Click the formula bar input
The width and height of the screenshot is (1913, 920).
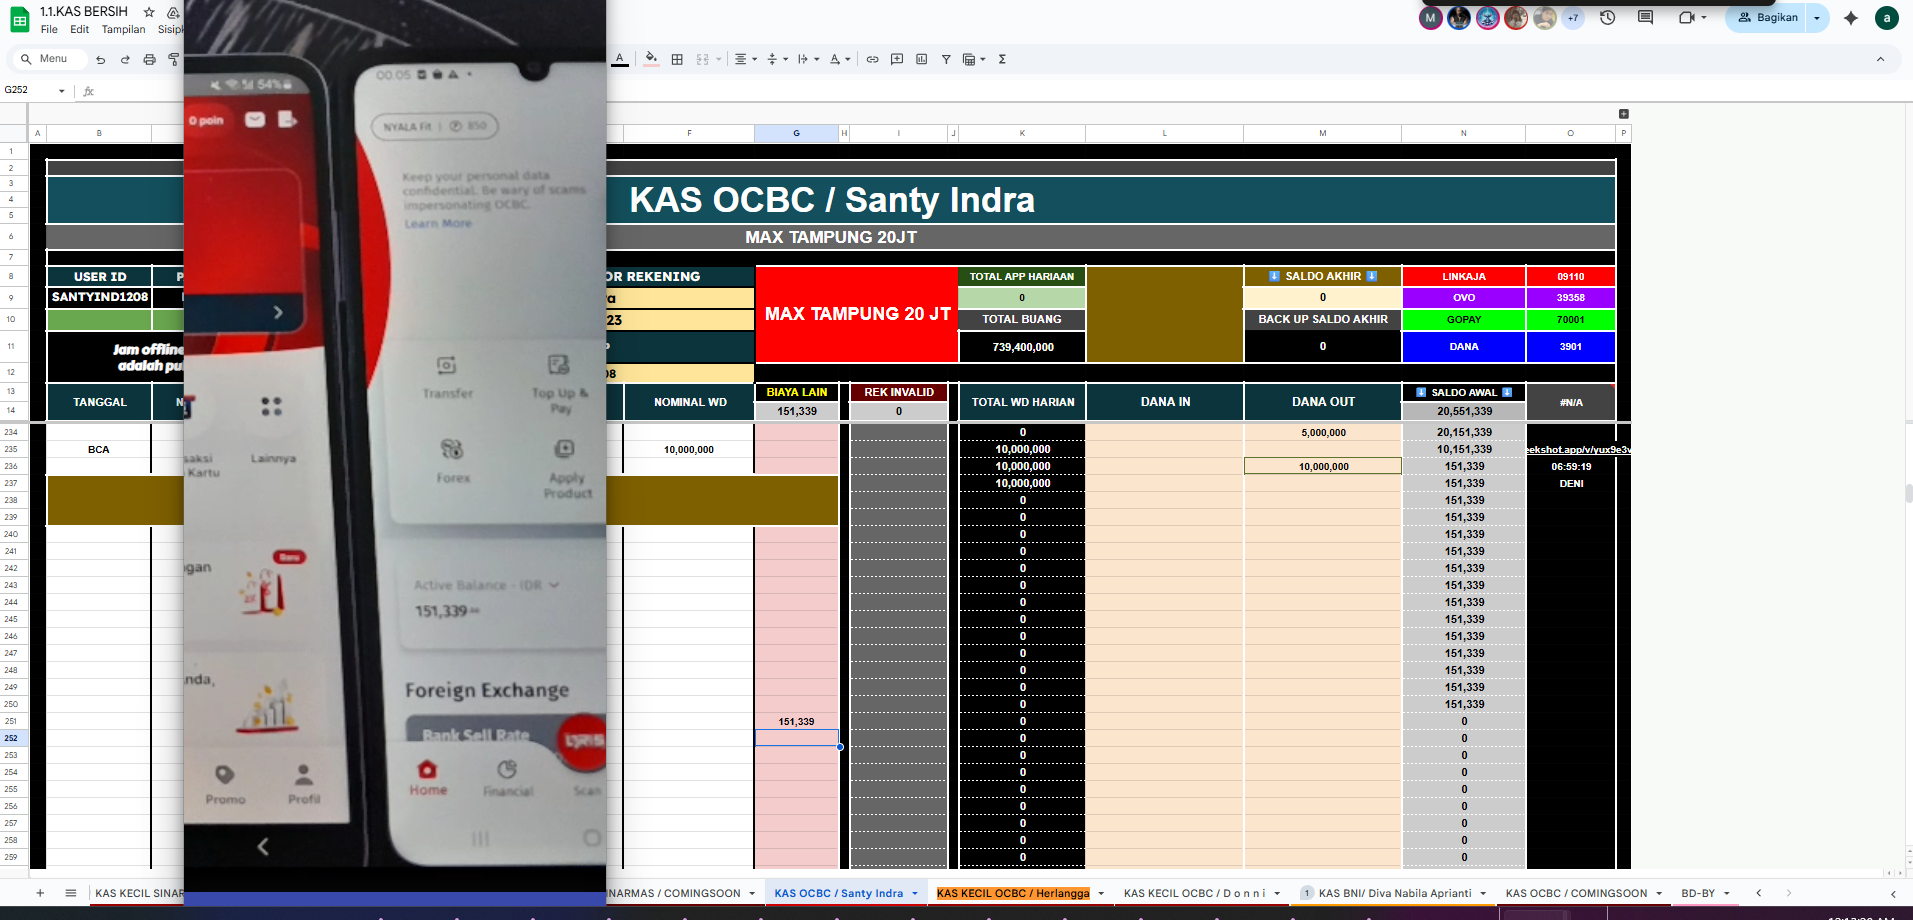pyautogui.click(x=1000, y=91)
